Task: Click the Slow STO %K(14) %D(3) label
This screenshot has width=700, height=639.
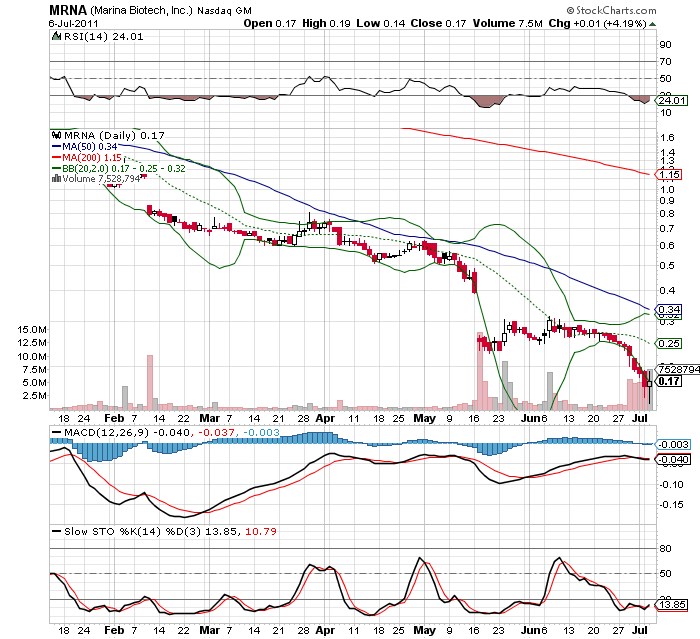Action: tap(133, 531)
